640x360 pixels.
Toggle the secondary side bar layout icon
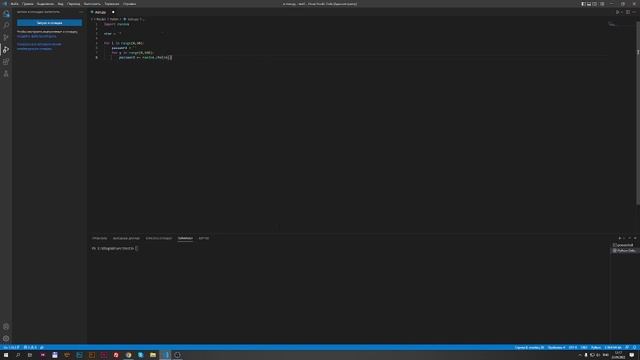point(595,4)
